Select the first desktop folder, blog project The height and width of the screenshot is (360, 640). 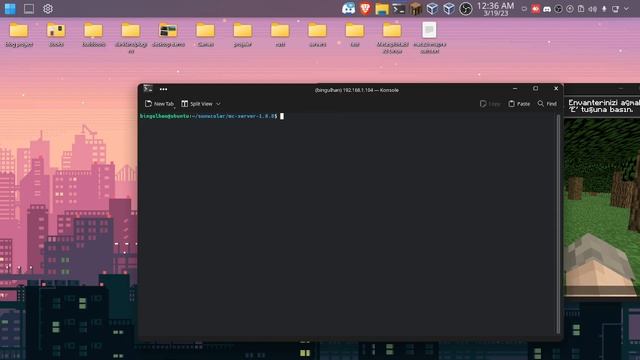click(19, 35)
